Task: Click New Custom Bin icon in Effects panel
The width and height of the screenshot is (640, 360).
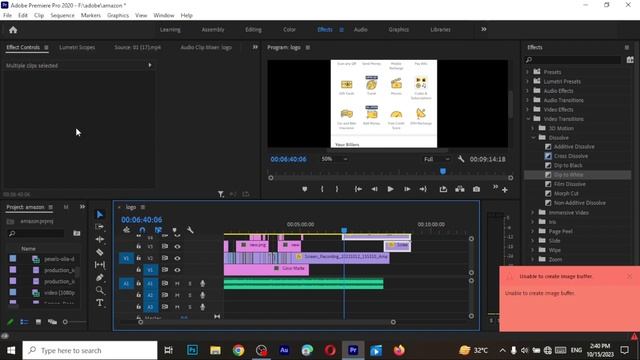Action: coord(630,60)
